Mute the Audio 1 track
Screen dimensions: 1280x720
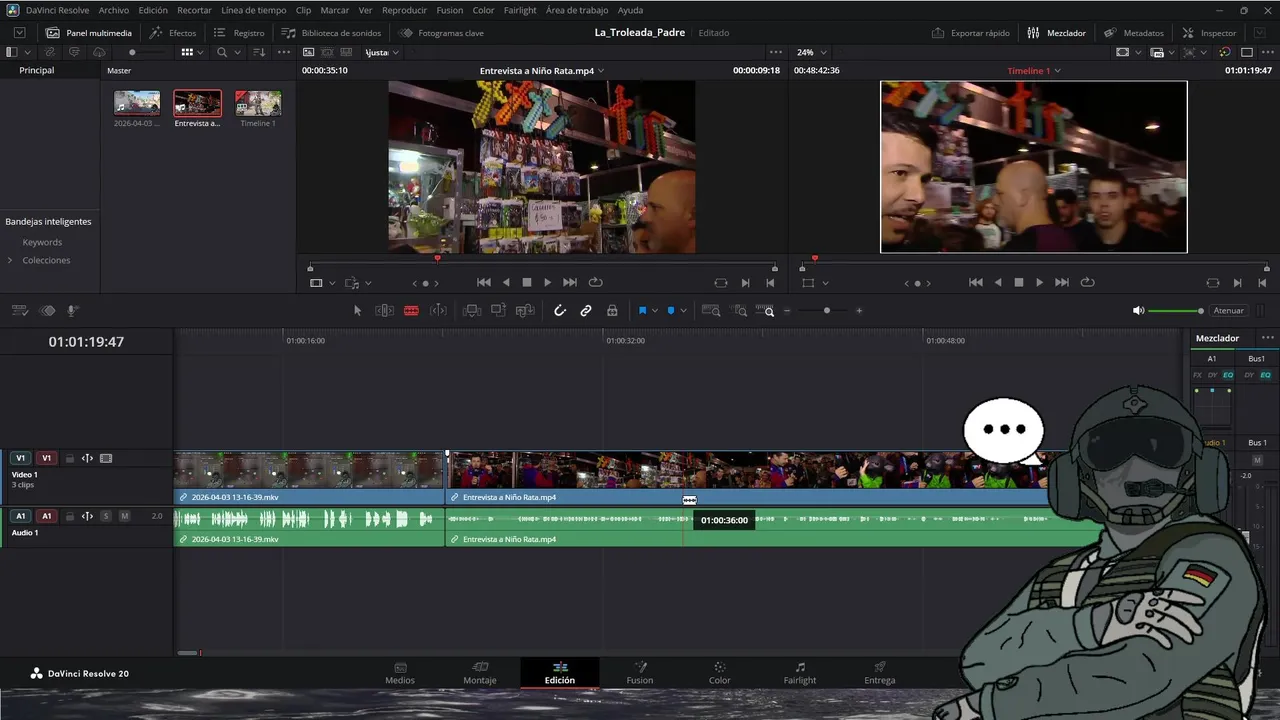click(x=124, y=516)
